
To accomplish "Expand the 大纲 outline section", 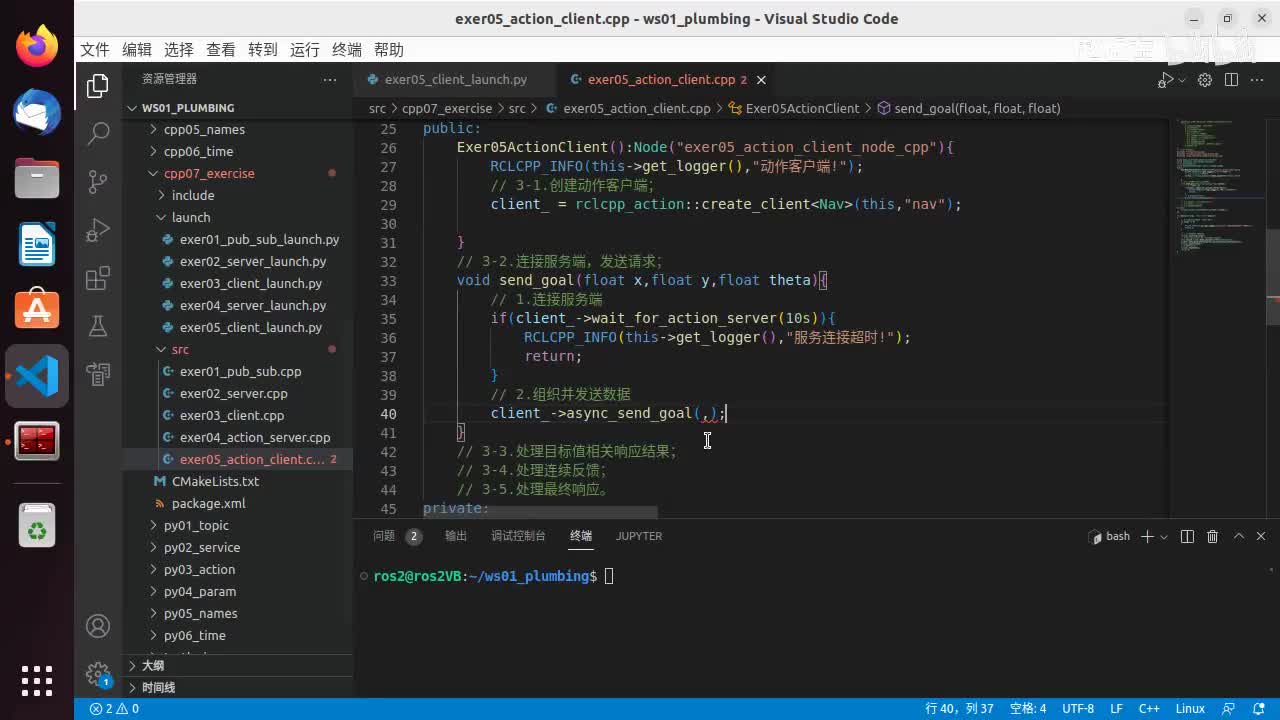I will pyautogui.click(x=152, y=665).
